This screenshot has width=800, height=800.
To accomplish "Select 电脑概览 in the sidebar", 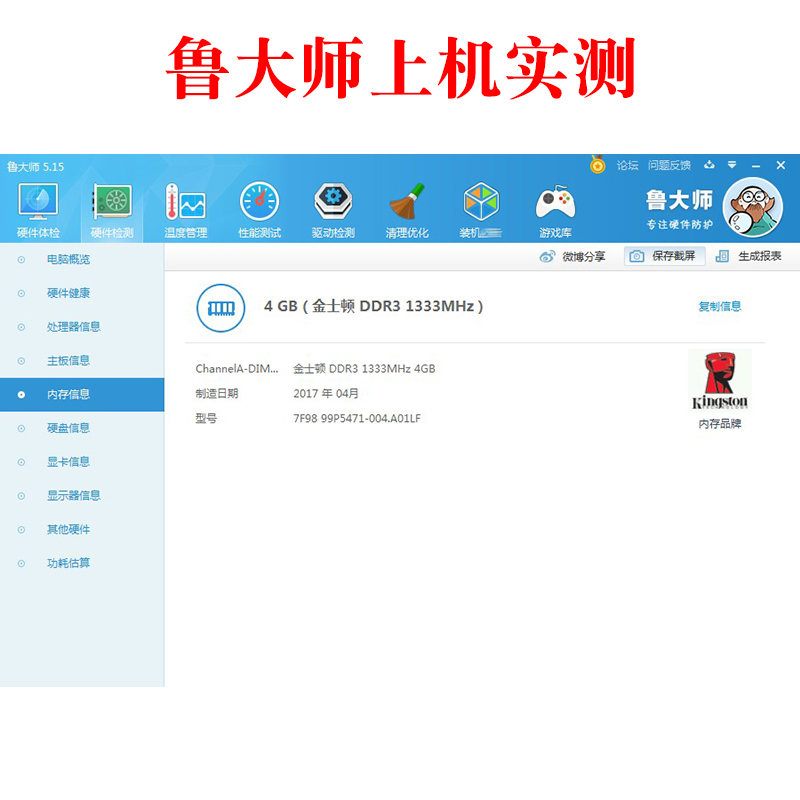I will [x=82, y=259].
